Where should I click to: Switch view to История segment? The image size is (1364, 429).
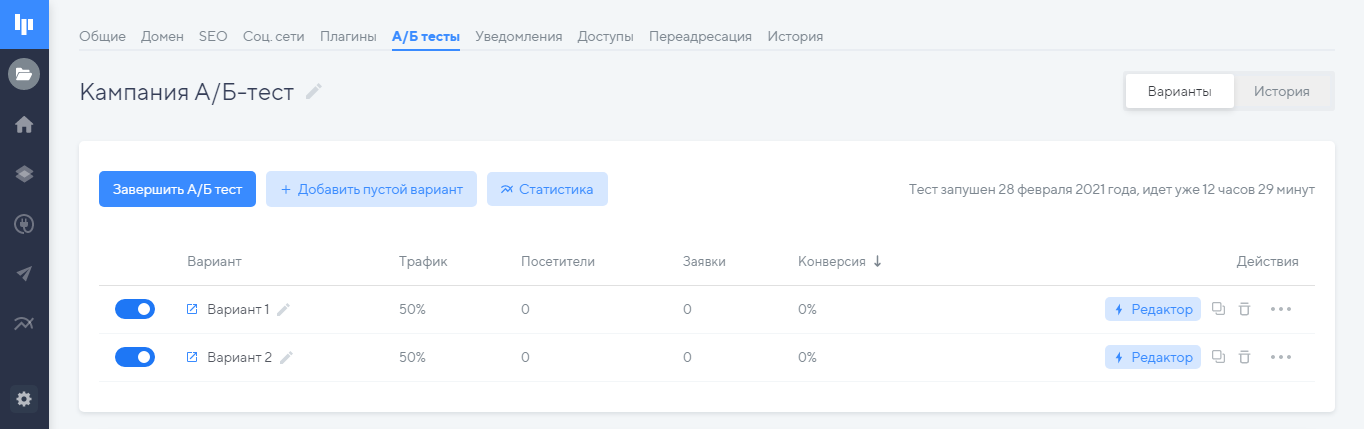(1282, 91)
